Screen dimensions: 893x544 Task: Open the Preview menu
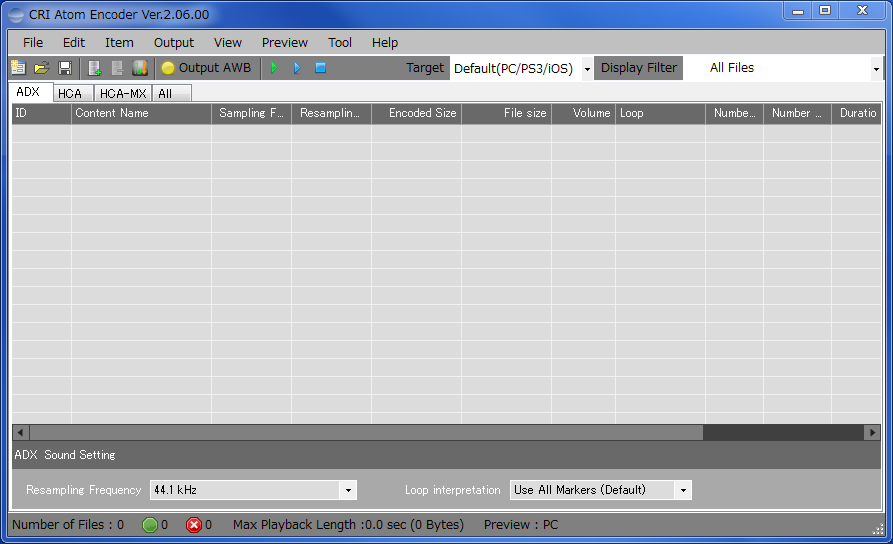[x=285, y=43]
